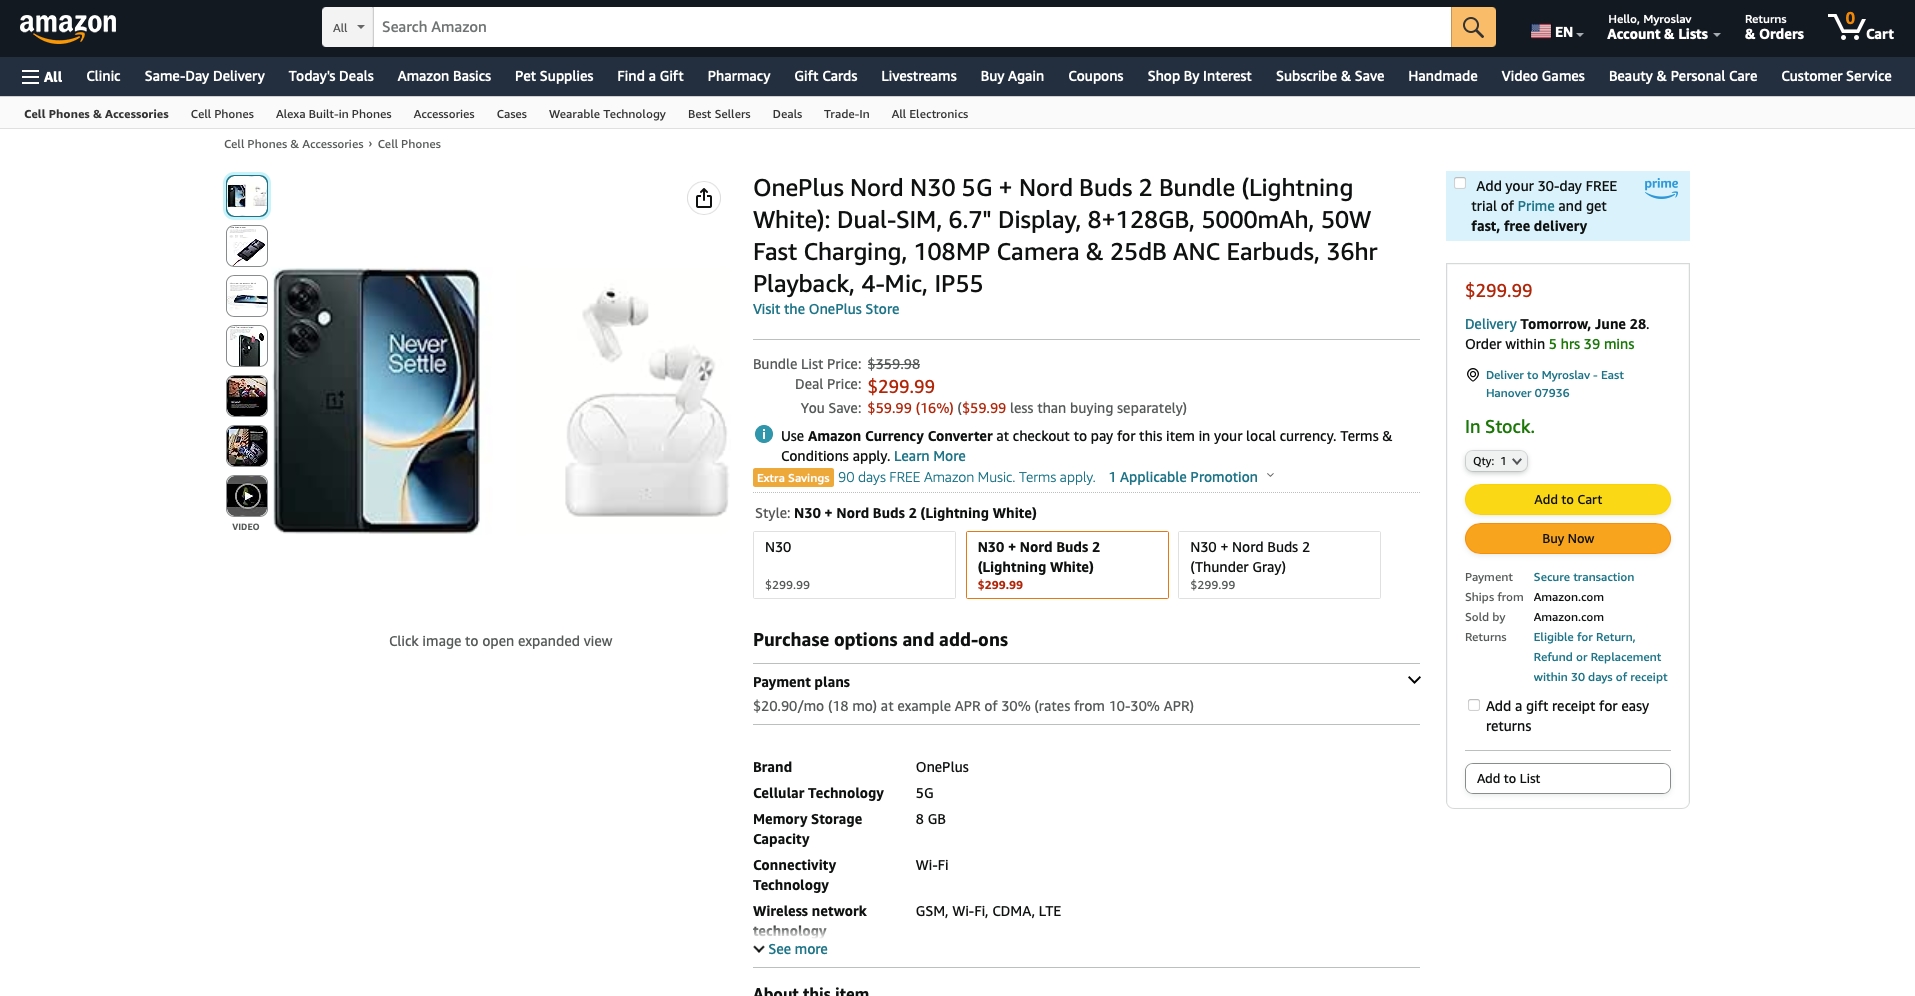
Task: Select the N30 only style swatch
Action: pos(854,565)
